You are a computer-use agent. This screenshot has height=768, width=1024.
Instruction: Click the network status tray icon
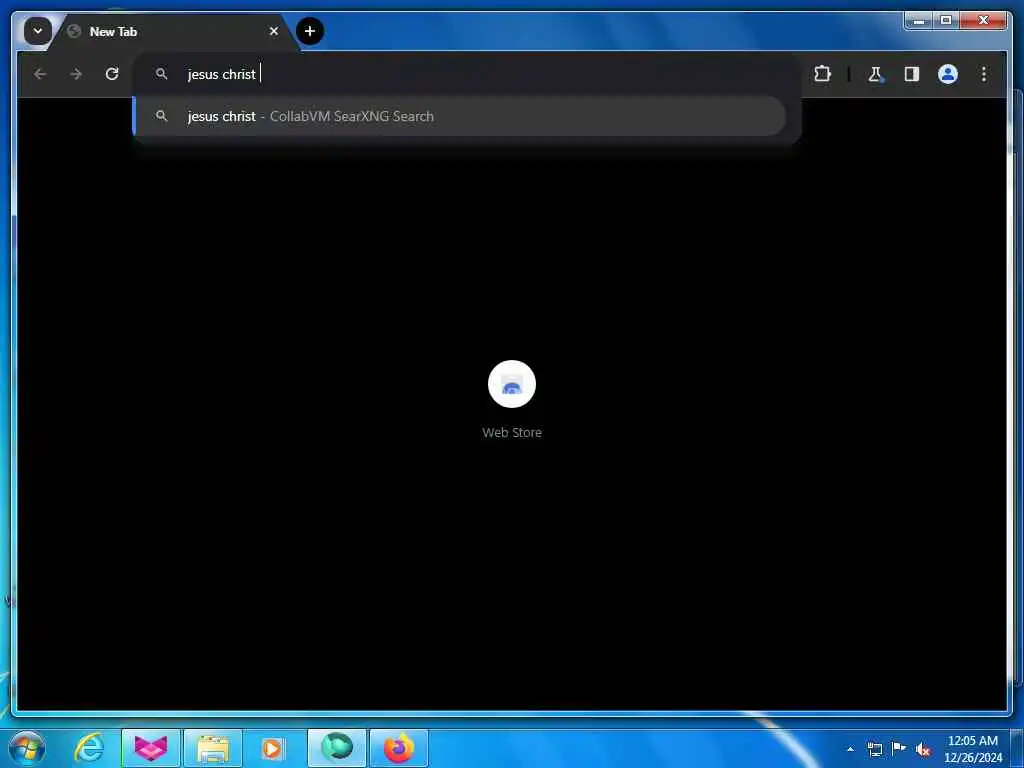(875, 749)
